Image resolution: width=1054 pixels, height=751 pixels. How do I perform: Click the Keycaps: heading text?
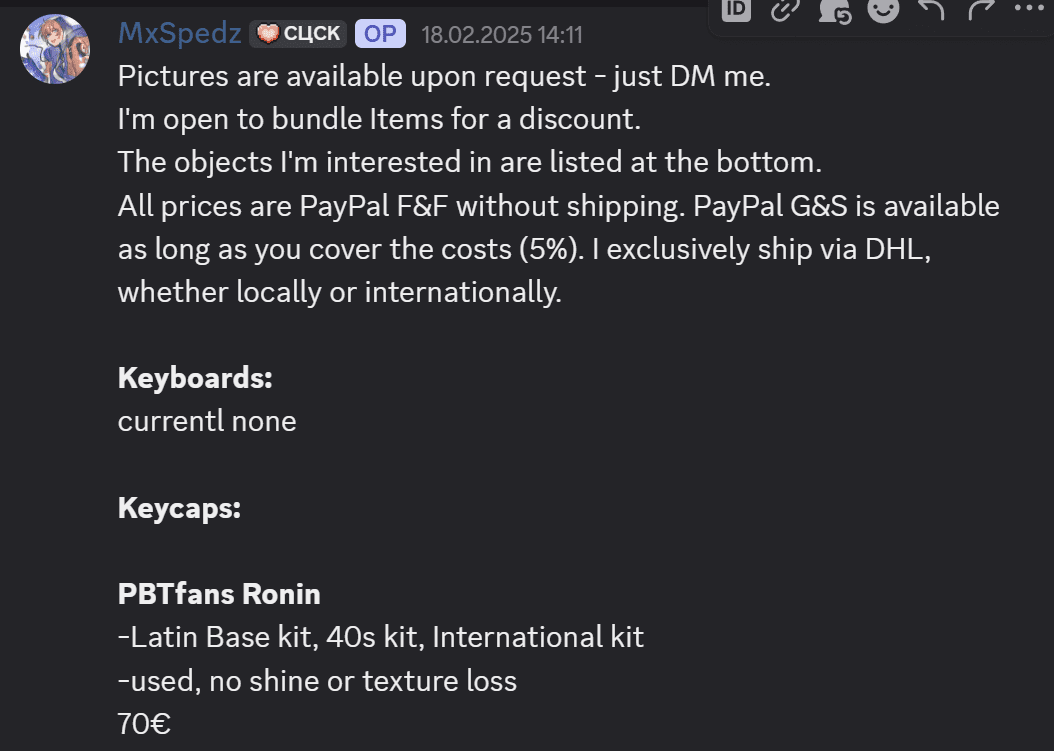click(x=179, y=508)
